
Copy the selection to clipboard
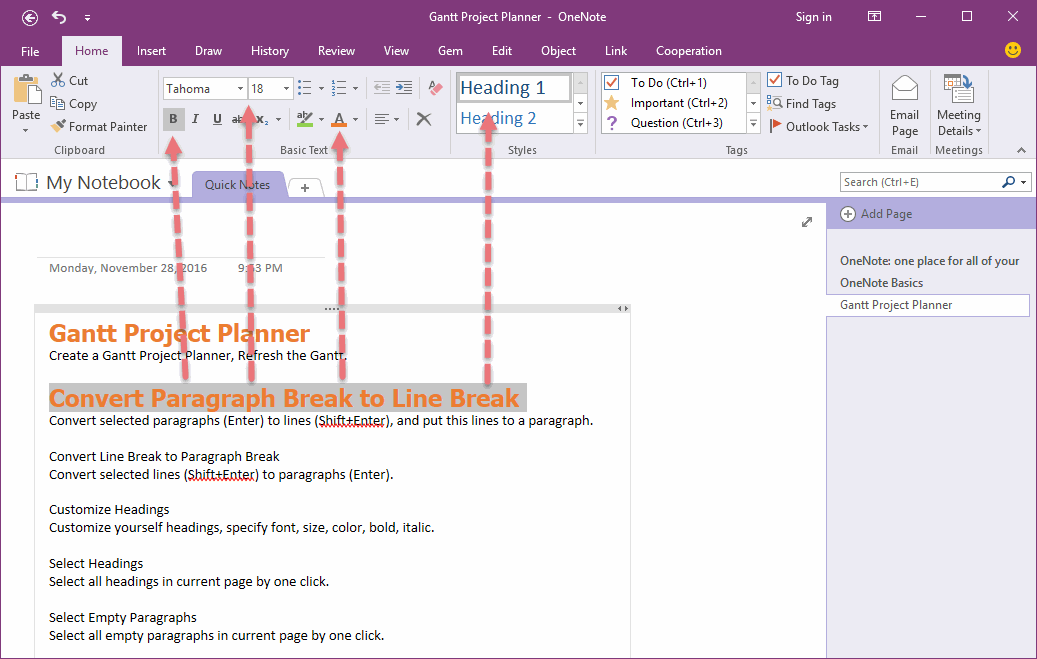(73, 103)
